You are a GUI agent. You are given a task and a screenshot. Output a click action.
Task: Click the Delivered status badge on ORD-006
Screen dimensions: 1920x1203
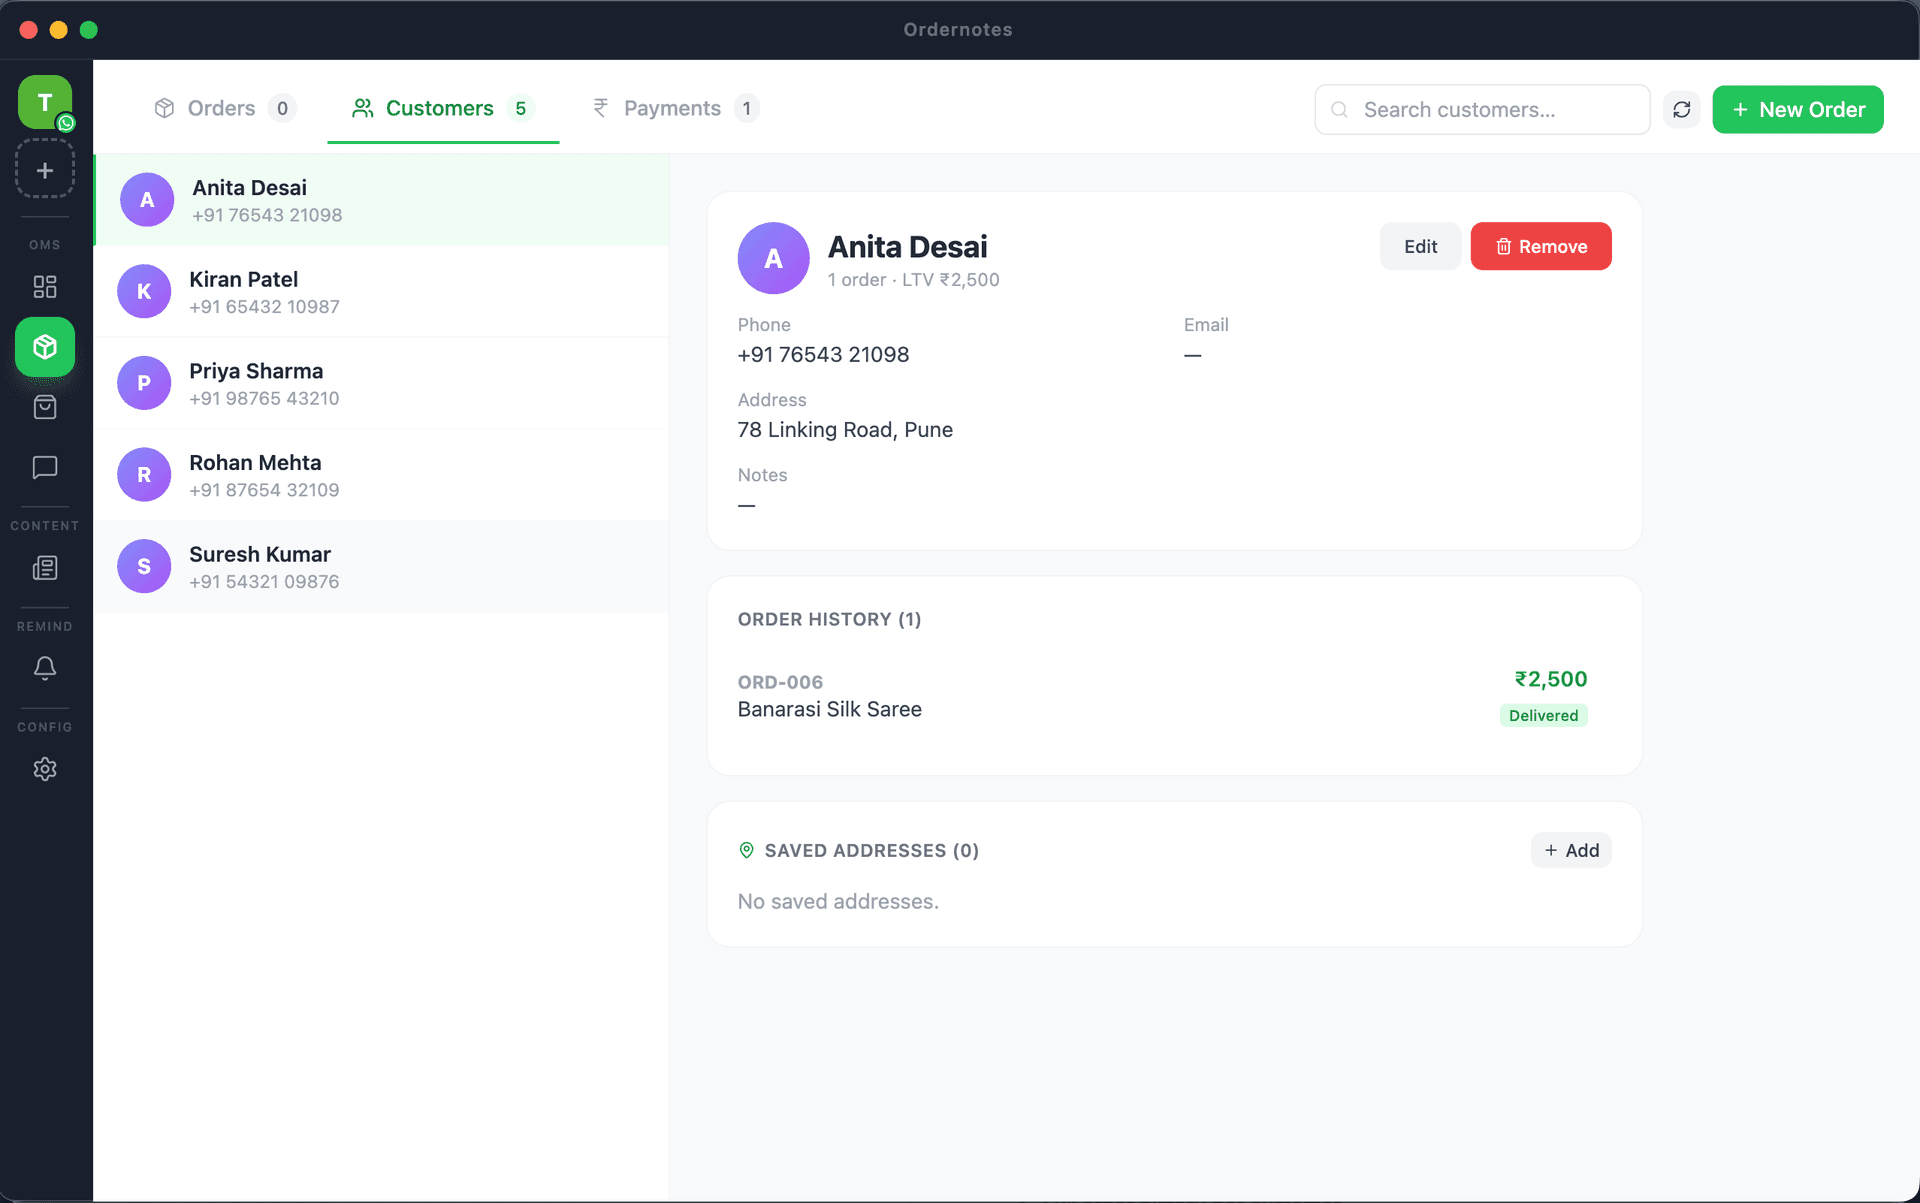click(x=1543, y=715)
